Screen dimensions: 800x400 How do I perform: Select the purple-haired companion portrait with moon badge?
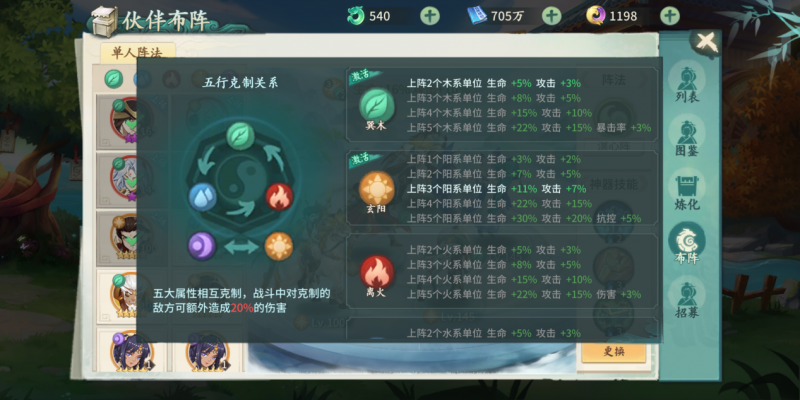pos(131,351)
